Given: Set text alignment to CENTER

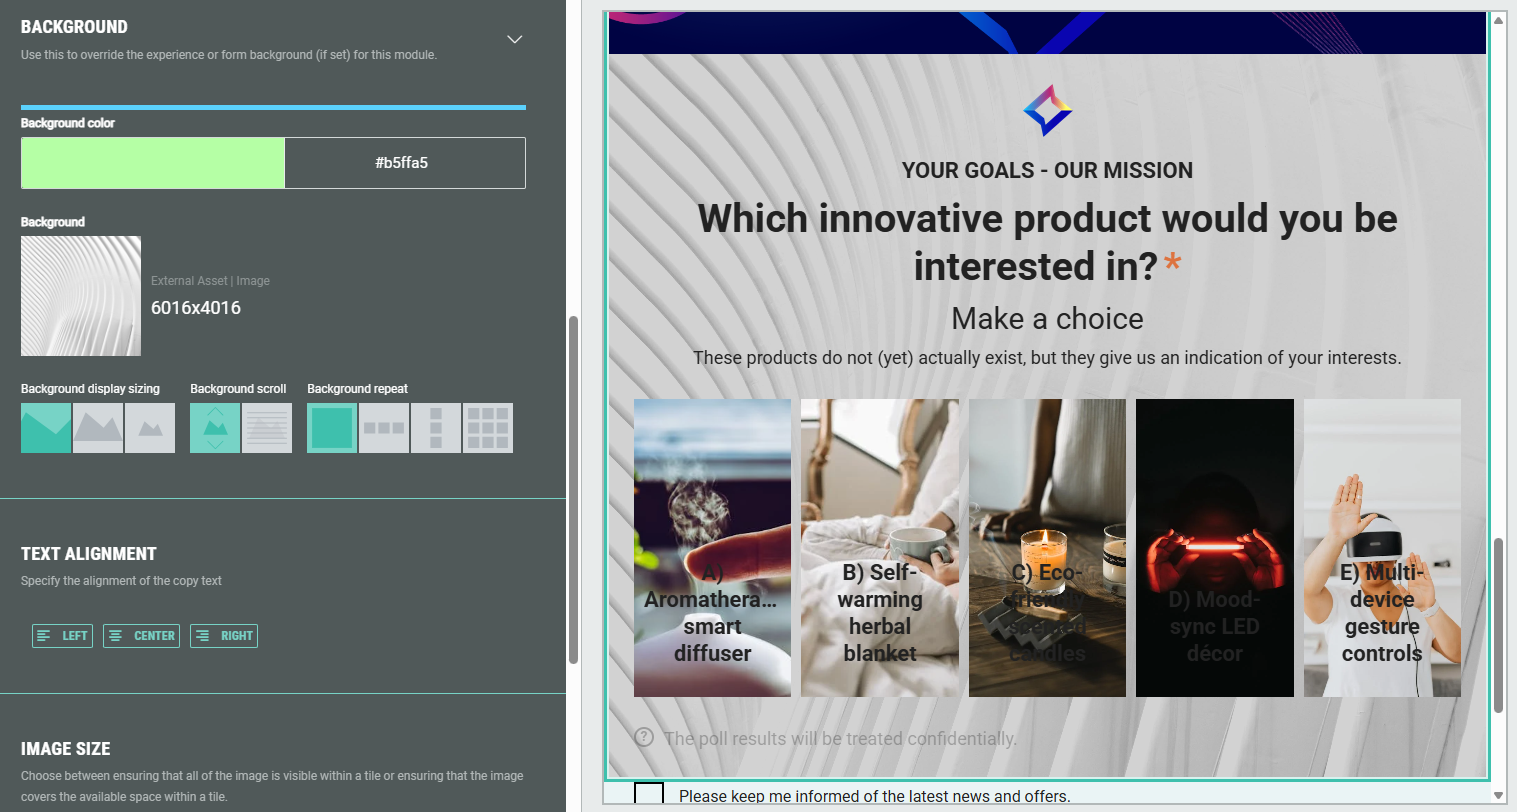Looking at the screenshot, I should tap(141, 636).
